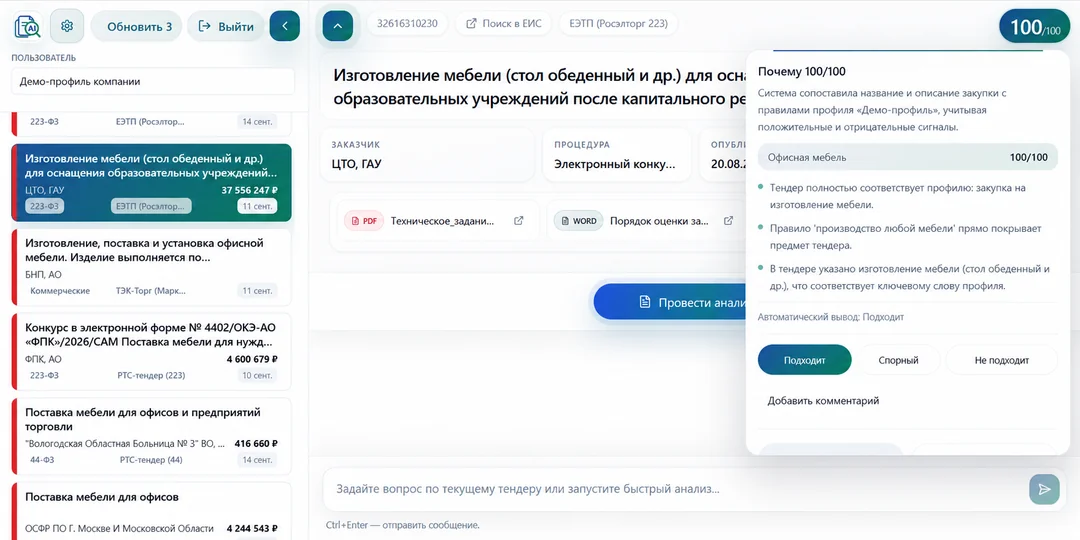1080x540 pixels.
Task: Open Порядок оценки file external-link icon
Action: point(728,221)
